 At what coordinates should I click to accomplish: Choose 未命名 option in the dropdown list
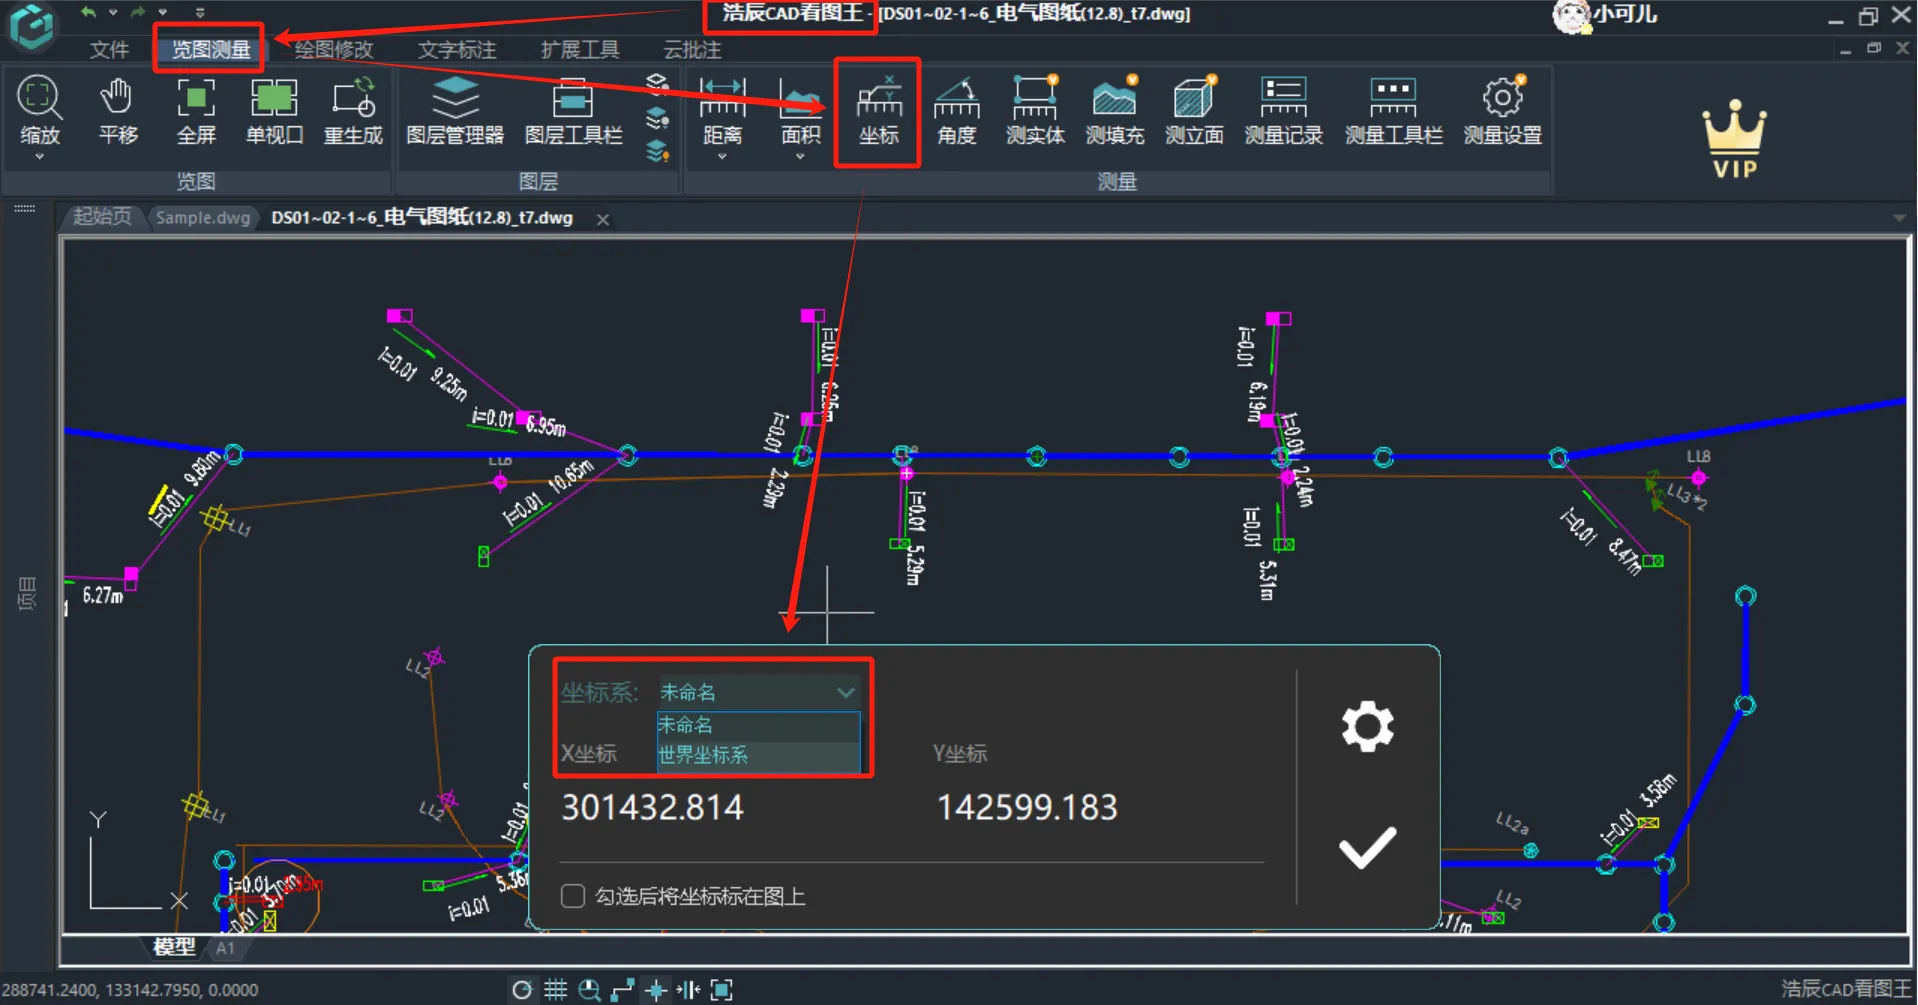(758, 725)
